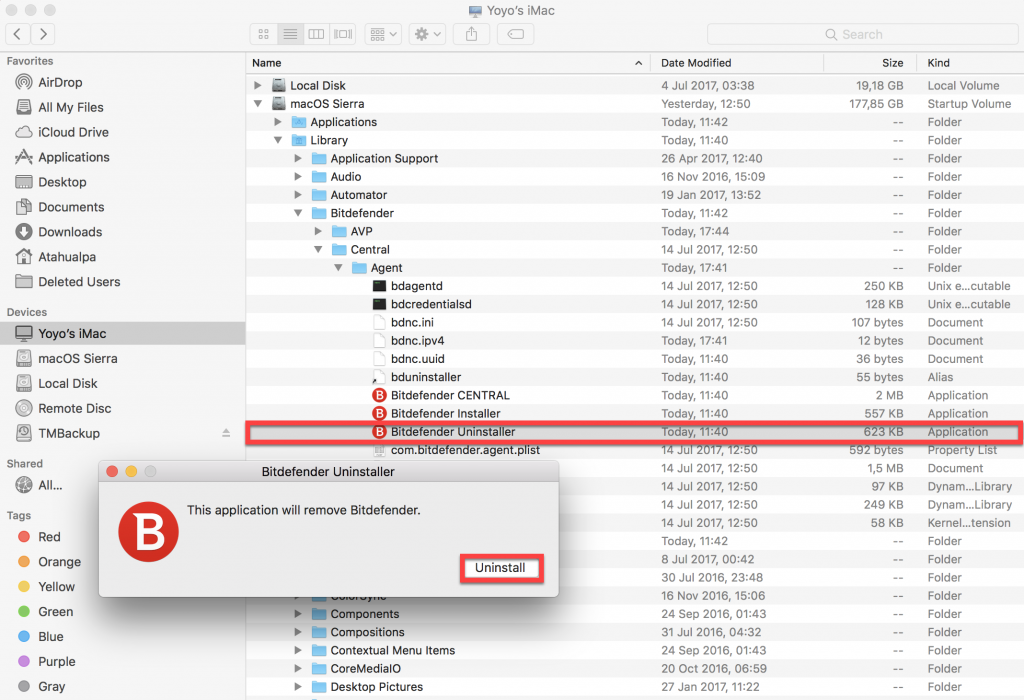Select the bdagentd executable file

635,286
